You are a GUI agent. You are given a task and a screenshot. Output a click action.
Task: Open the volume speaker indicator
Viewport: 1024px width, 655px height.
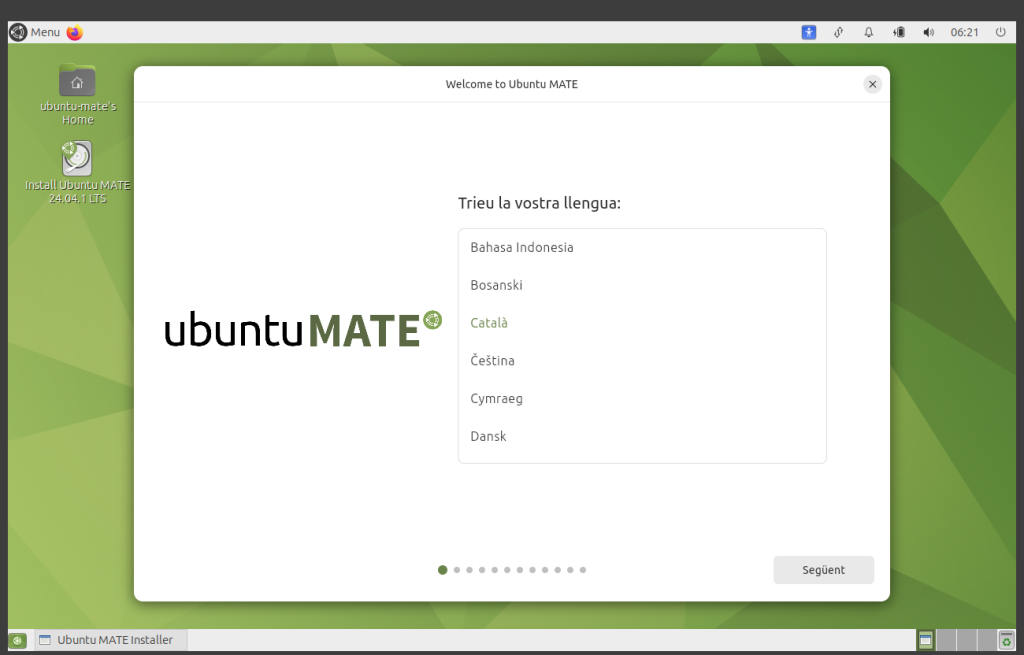pos(928,32)
